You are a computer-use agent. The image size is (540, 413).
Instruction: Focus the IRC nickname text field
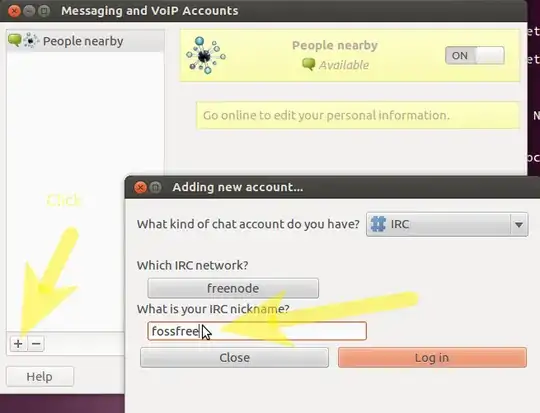click(x=257, y=331)
